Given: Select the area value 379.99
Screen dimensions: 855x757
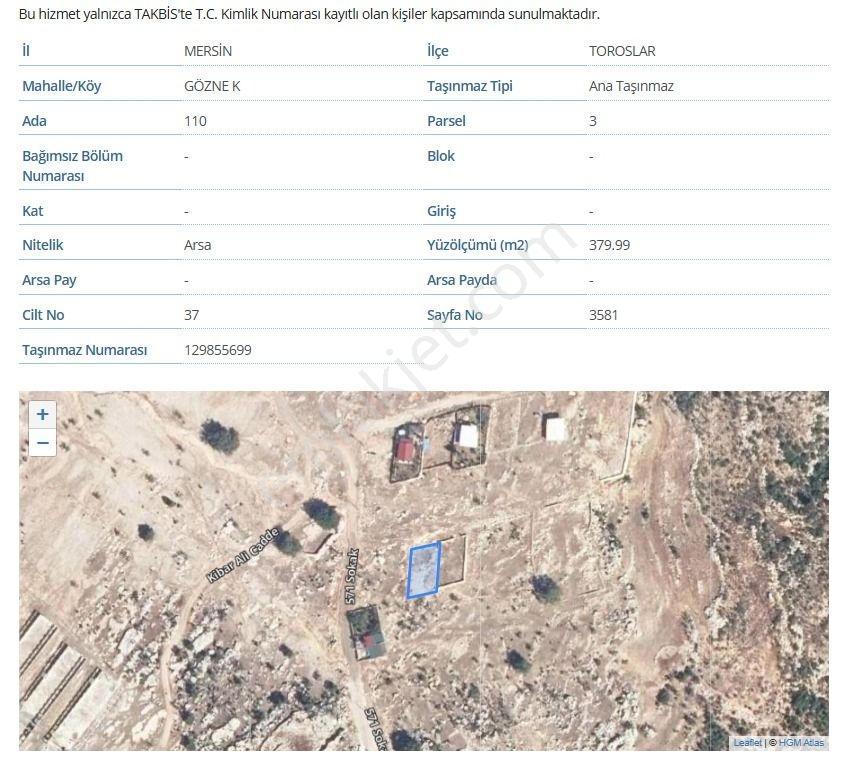Looking at the screenshot, I should click(x=609, y=245).
